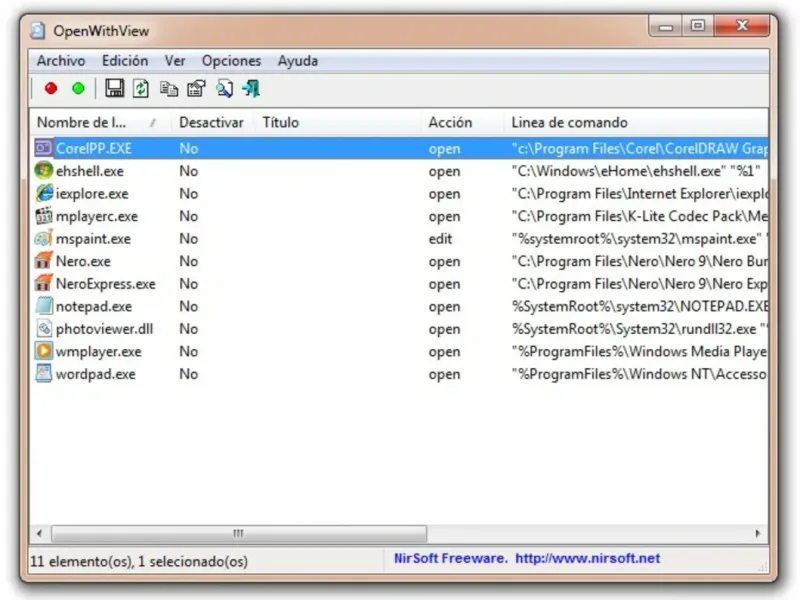Click the edit action of mspaint.exe
Image resolution: width=800 pixels, height=600 pixels.
tap(440, 239)
